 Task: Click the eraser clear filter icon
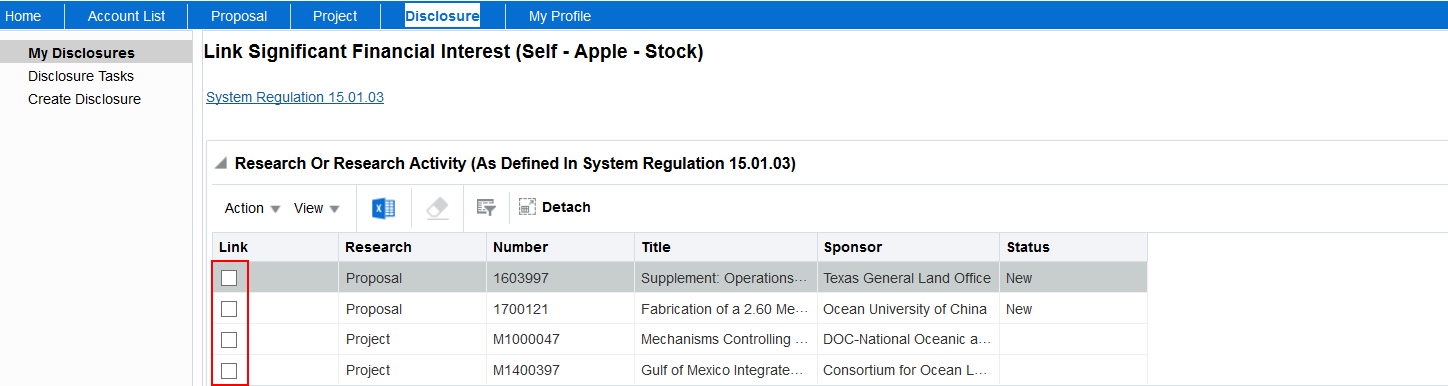[437, 208]
